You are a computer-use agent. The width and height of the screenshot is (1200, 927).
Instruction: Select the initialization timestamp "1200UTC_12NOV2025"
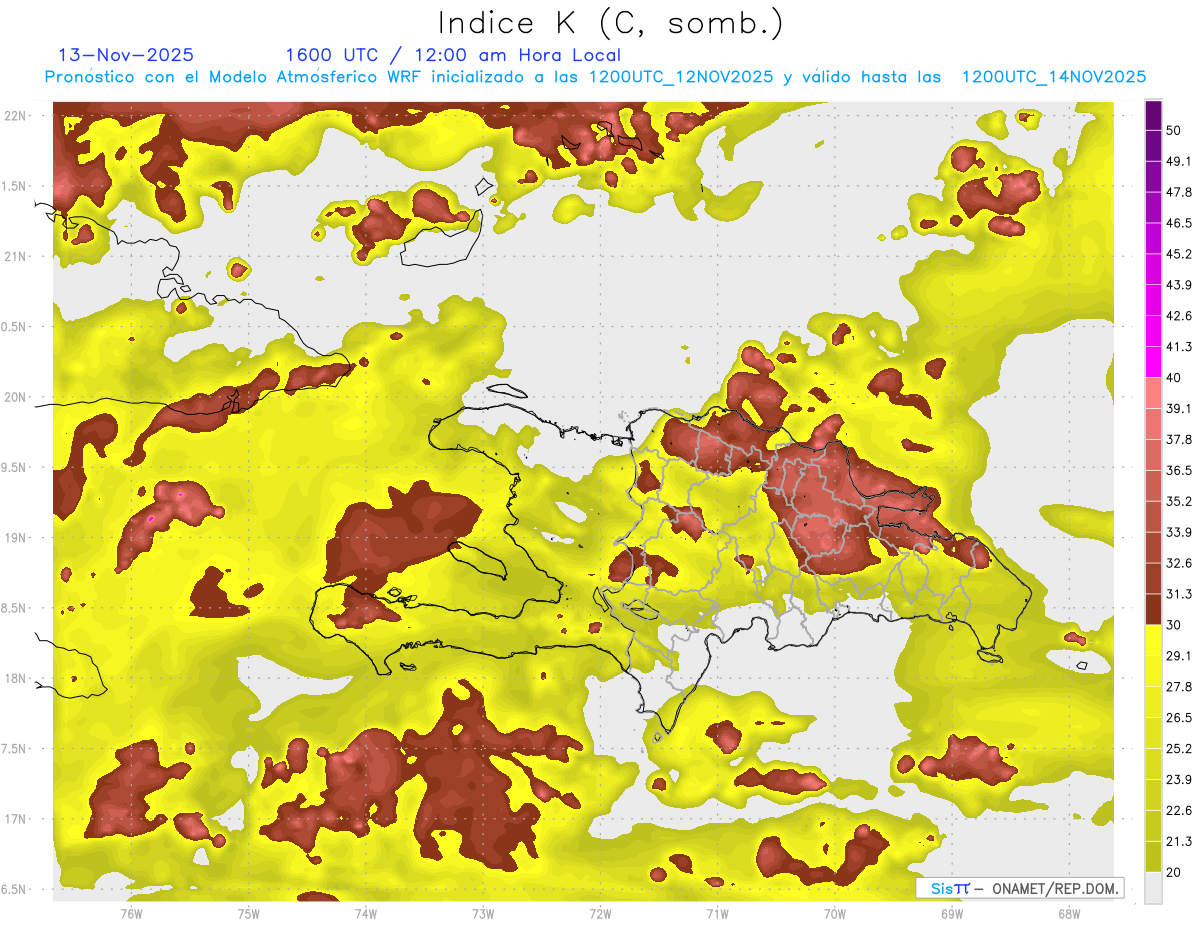point(681,77)
